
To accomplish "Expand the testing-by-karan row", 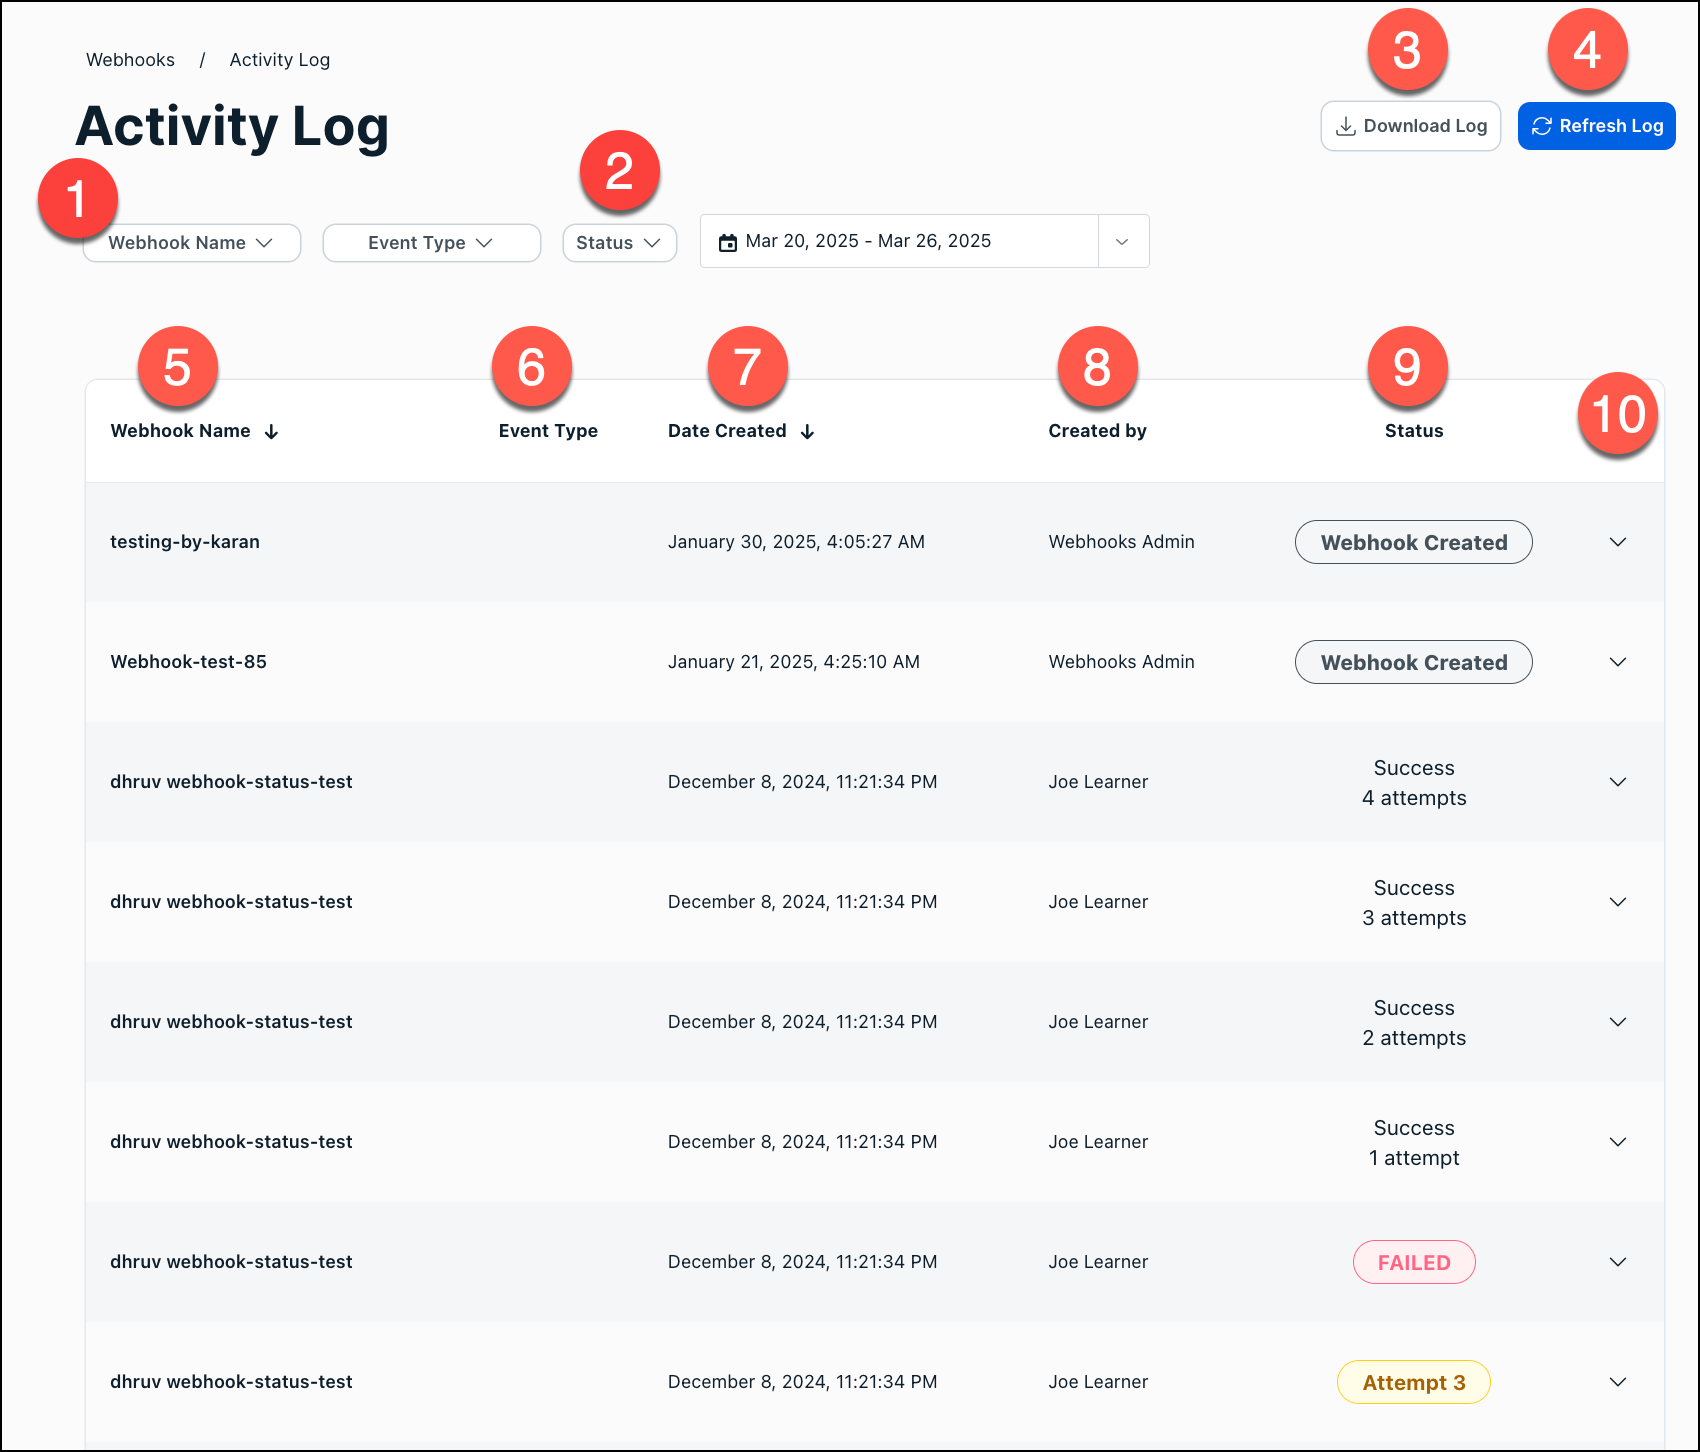I will [x=1617, y=542].
